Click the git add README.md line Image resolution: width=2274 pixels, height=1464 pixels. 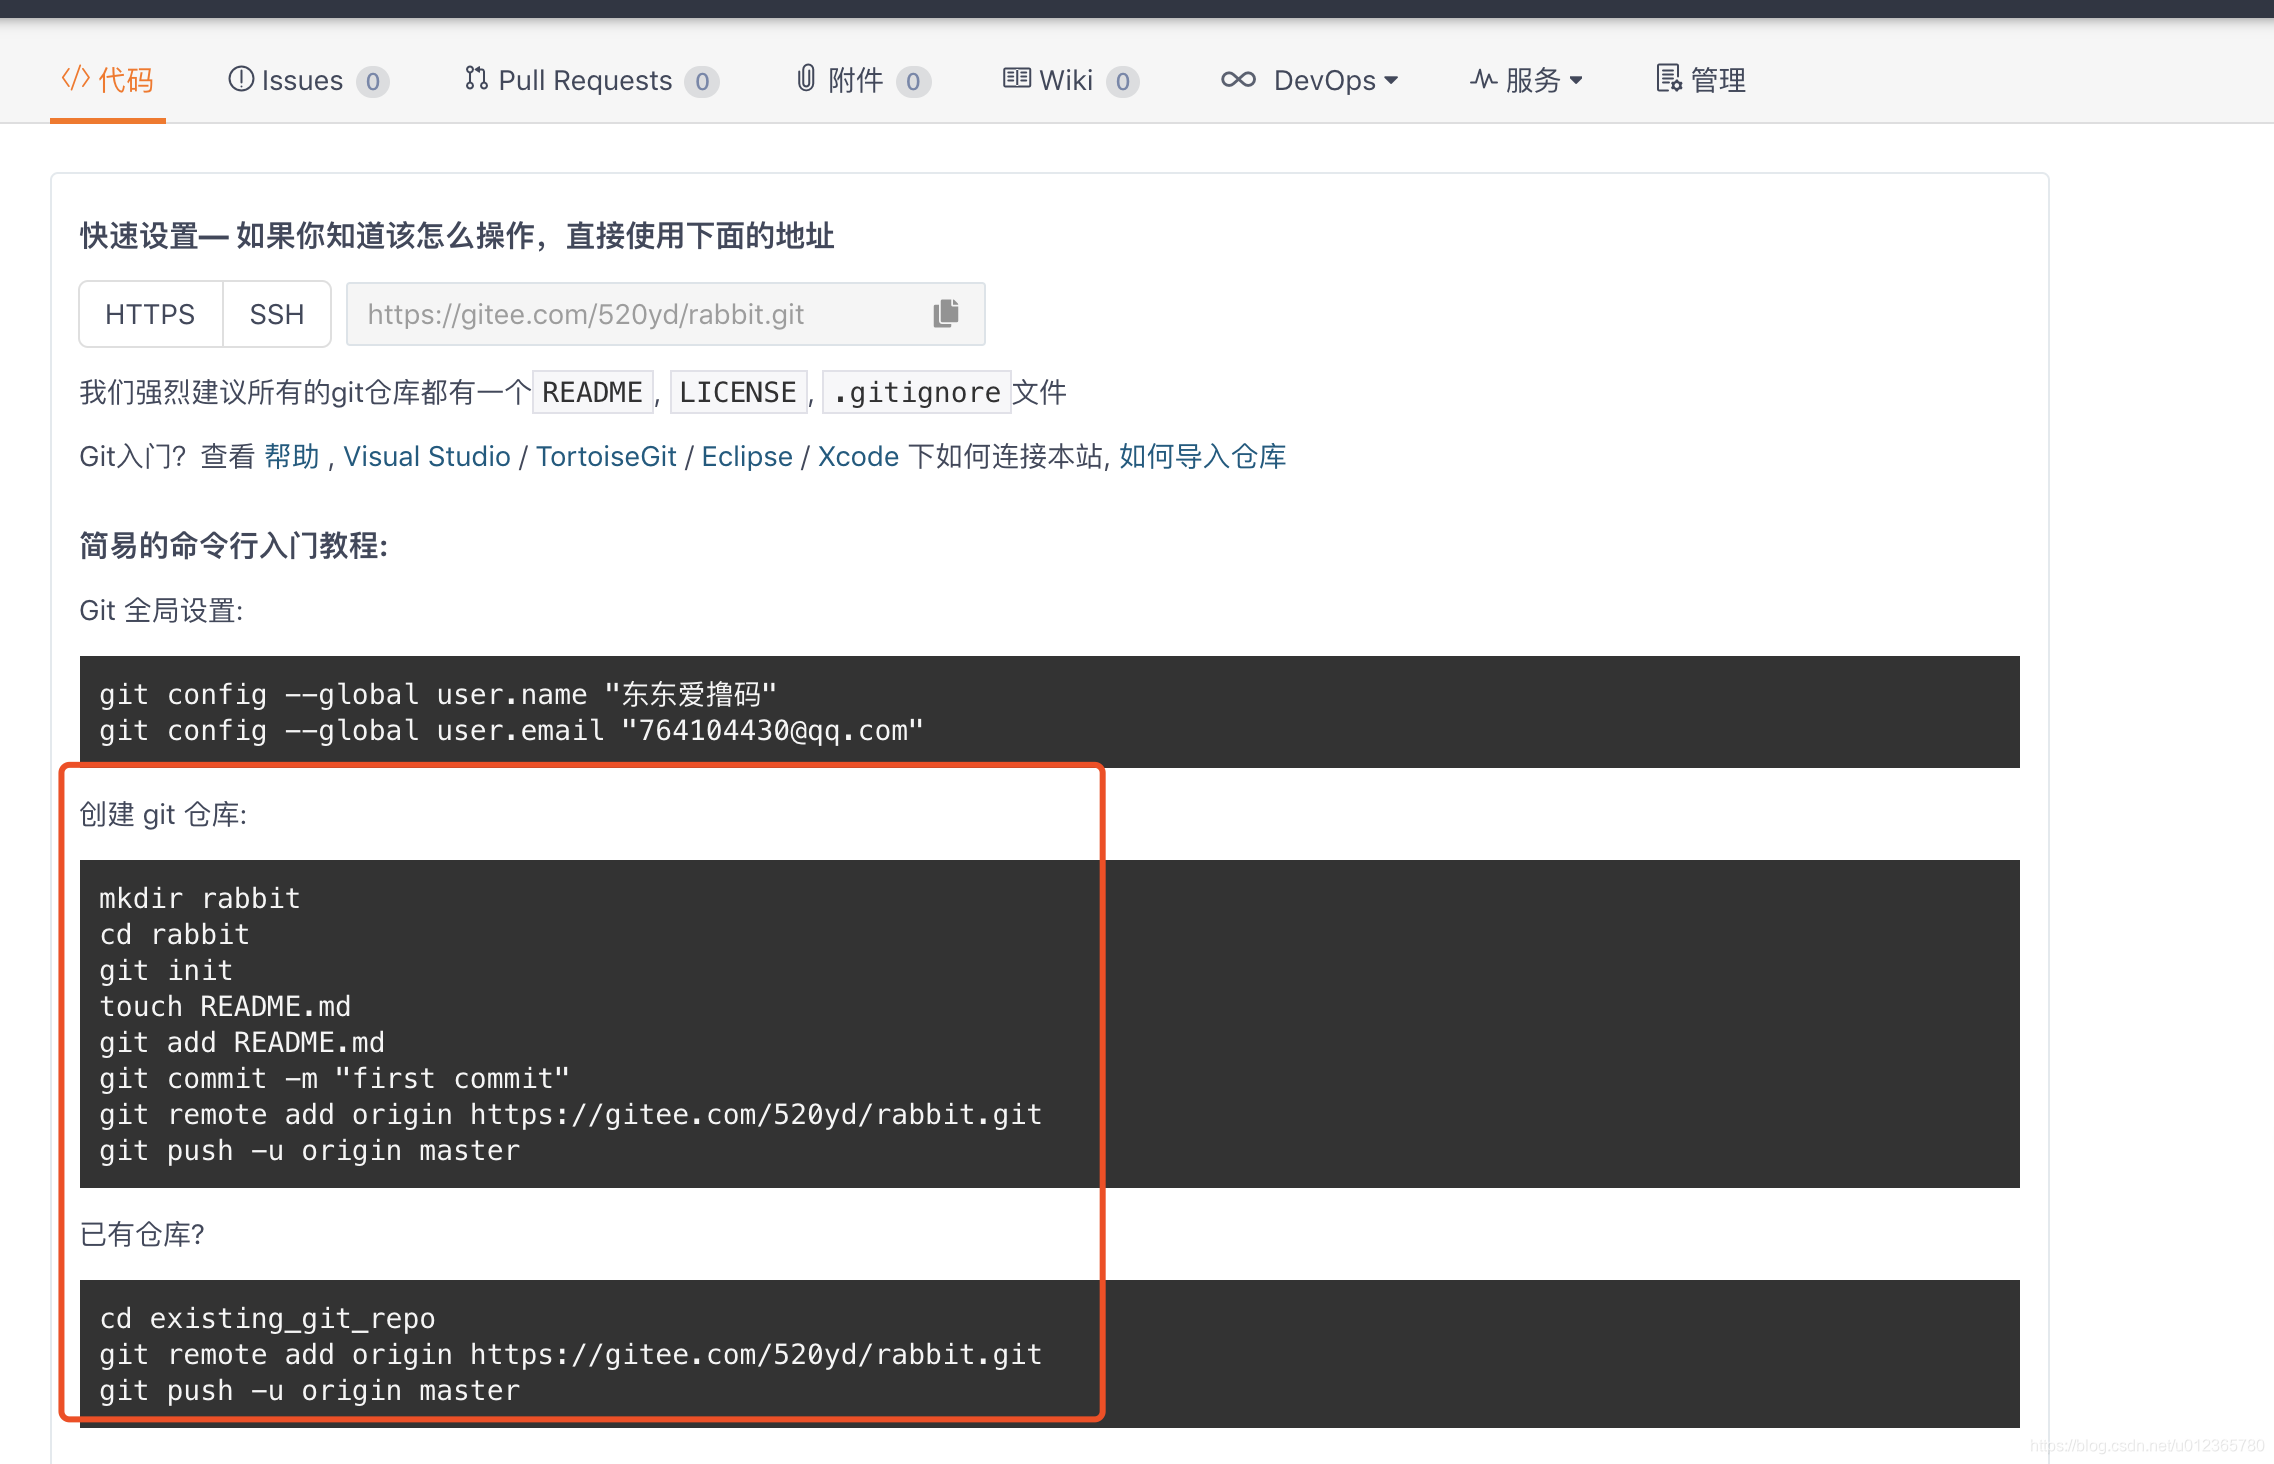point(242,1042)
